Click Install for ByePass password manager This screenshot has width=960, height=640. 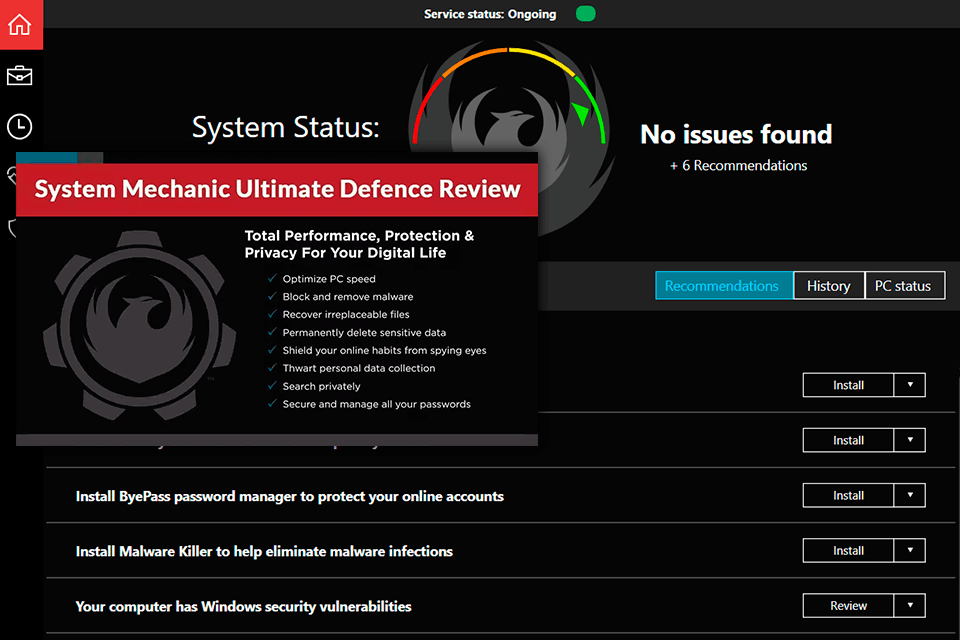coord(848,495)
